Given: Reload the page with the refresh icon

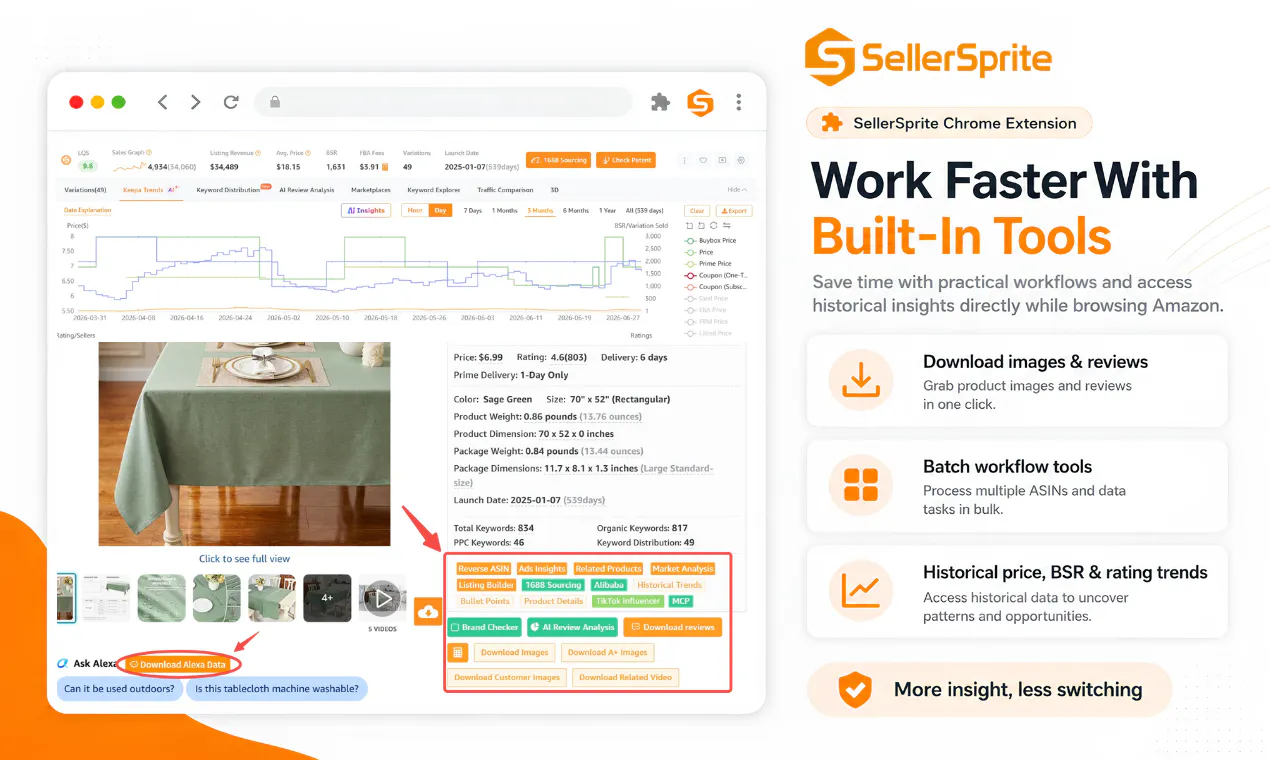Looking at the screenshot, I should [x=231, y=102].
